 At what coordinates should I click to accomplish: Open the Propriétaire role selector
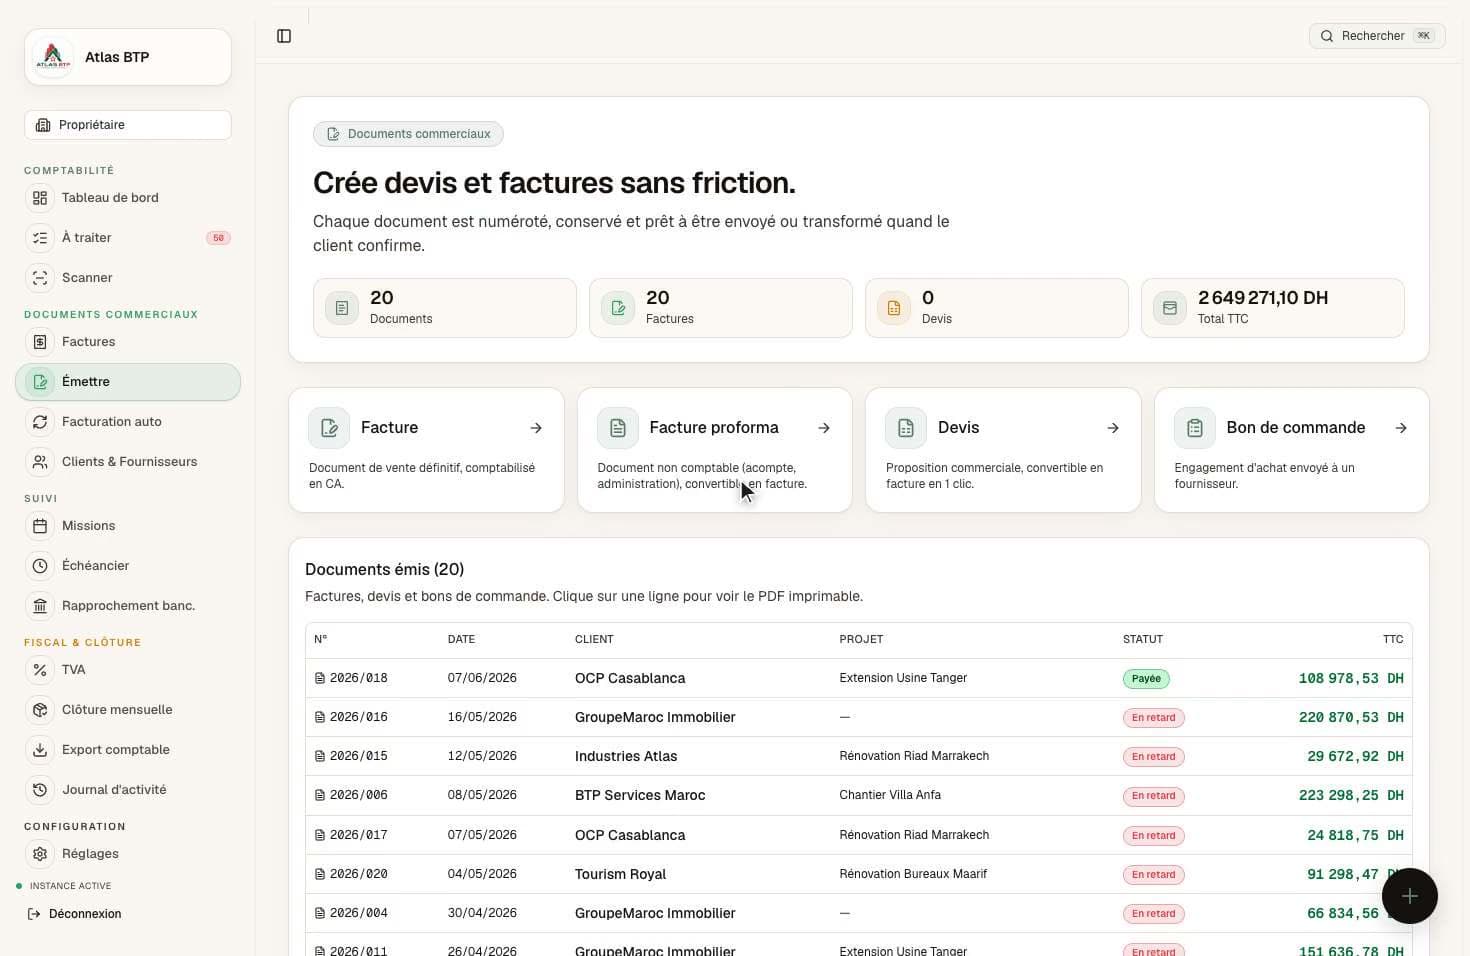pos(128,125)
